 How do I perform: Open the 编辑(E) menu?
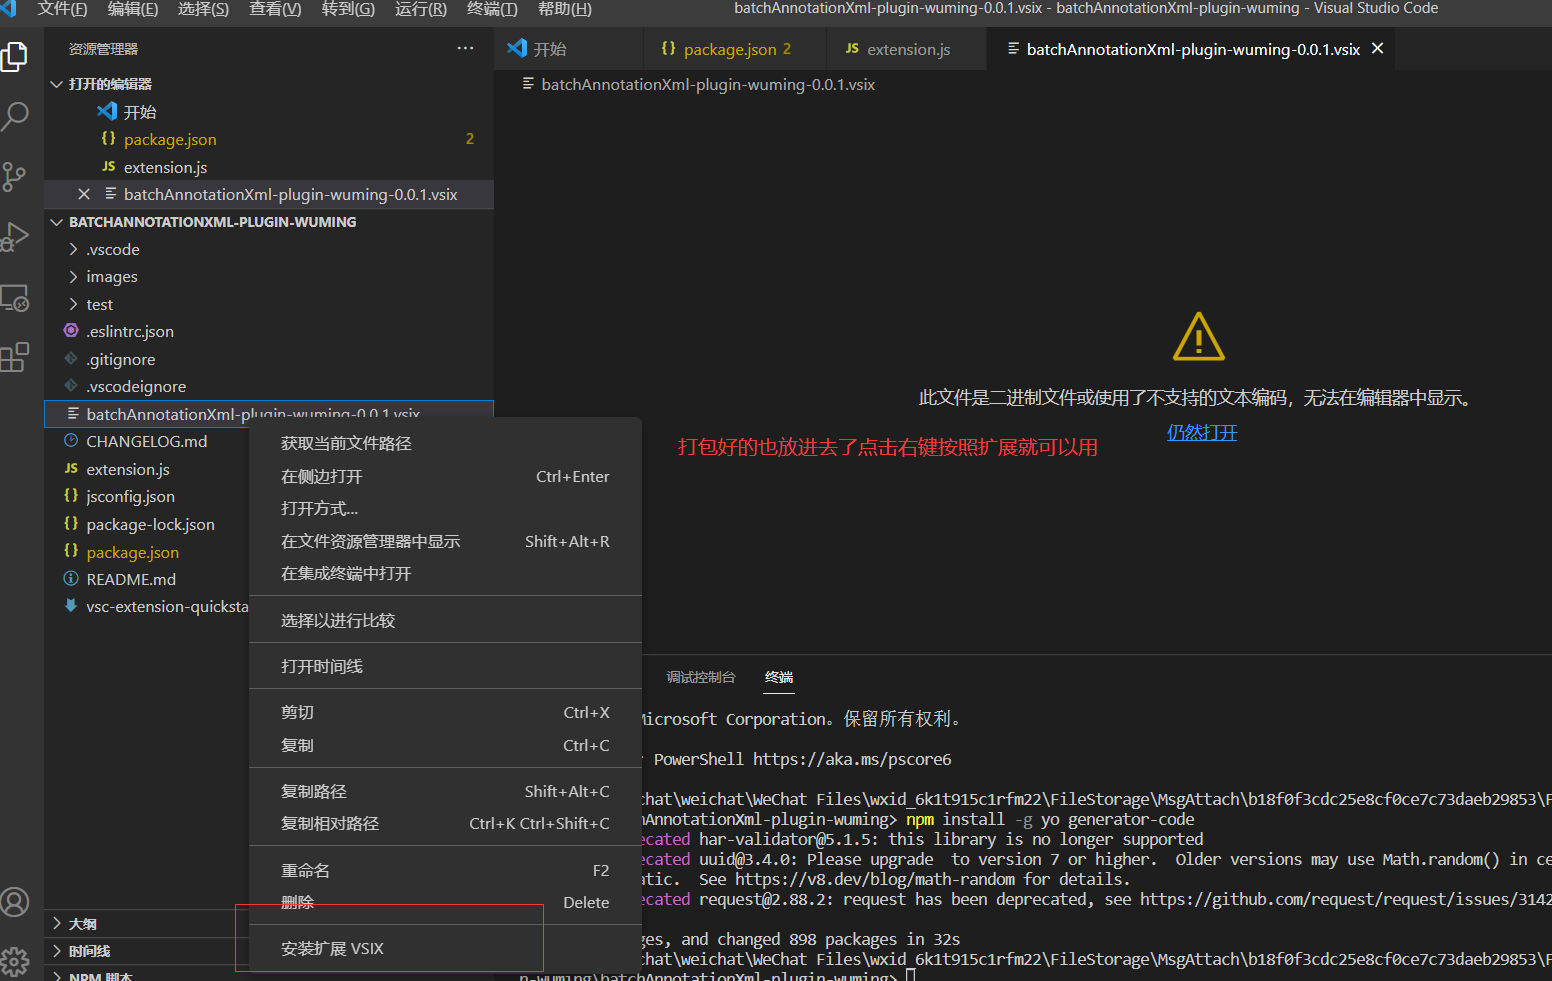pos(132,9)
